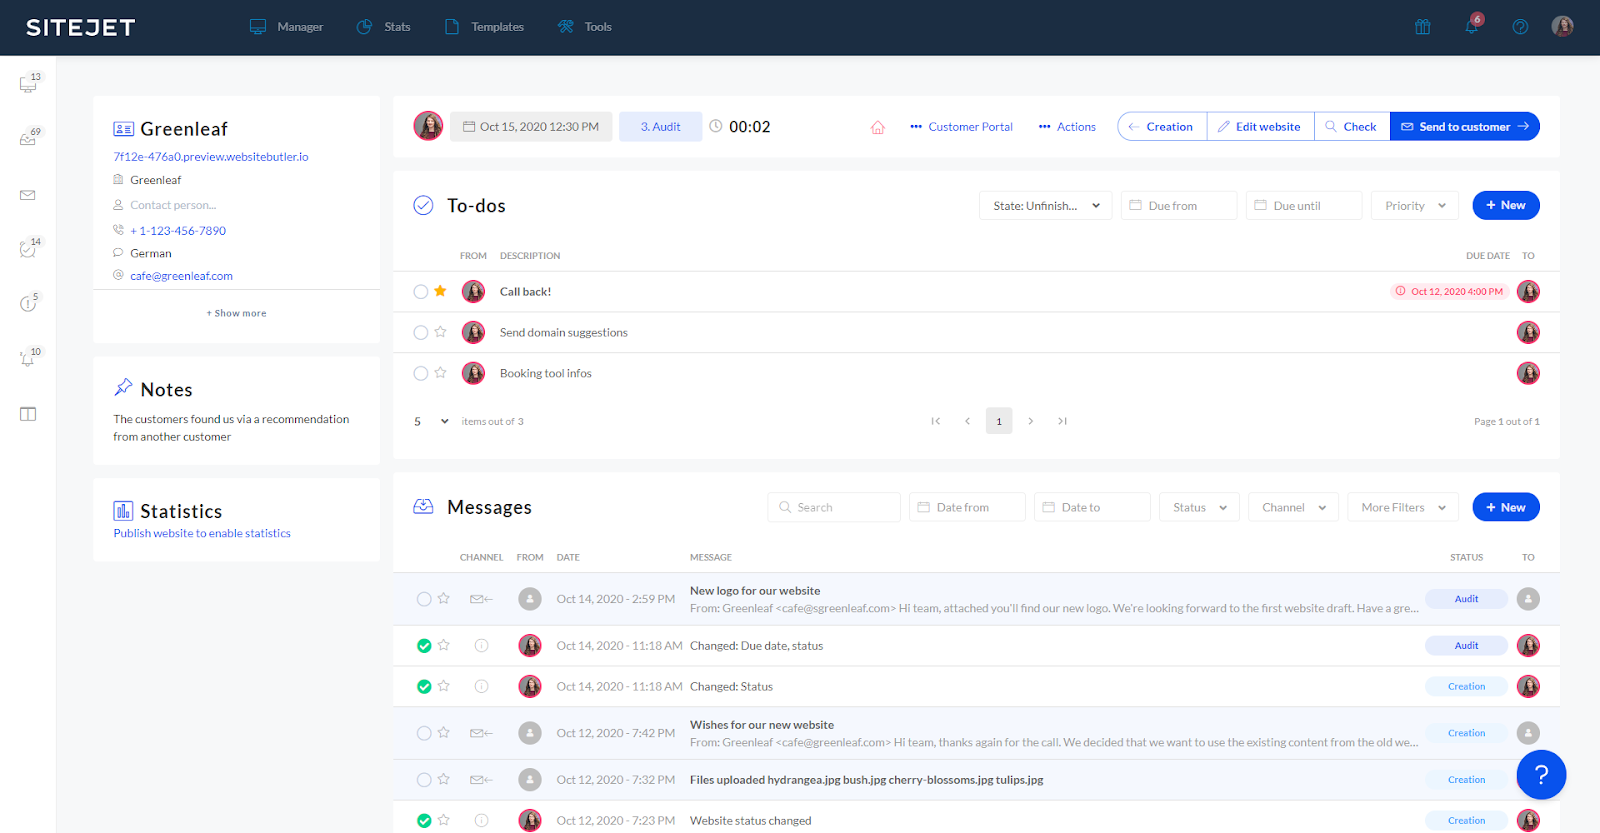Click the Date to field in Messages

1092,507
